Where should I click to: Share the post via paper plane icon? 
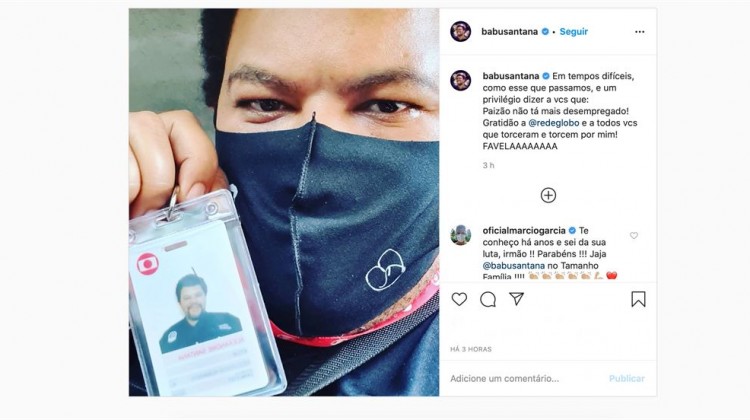(x=517, y=299)
